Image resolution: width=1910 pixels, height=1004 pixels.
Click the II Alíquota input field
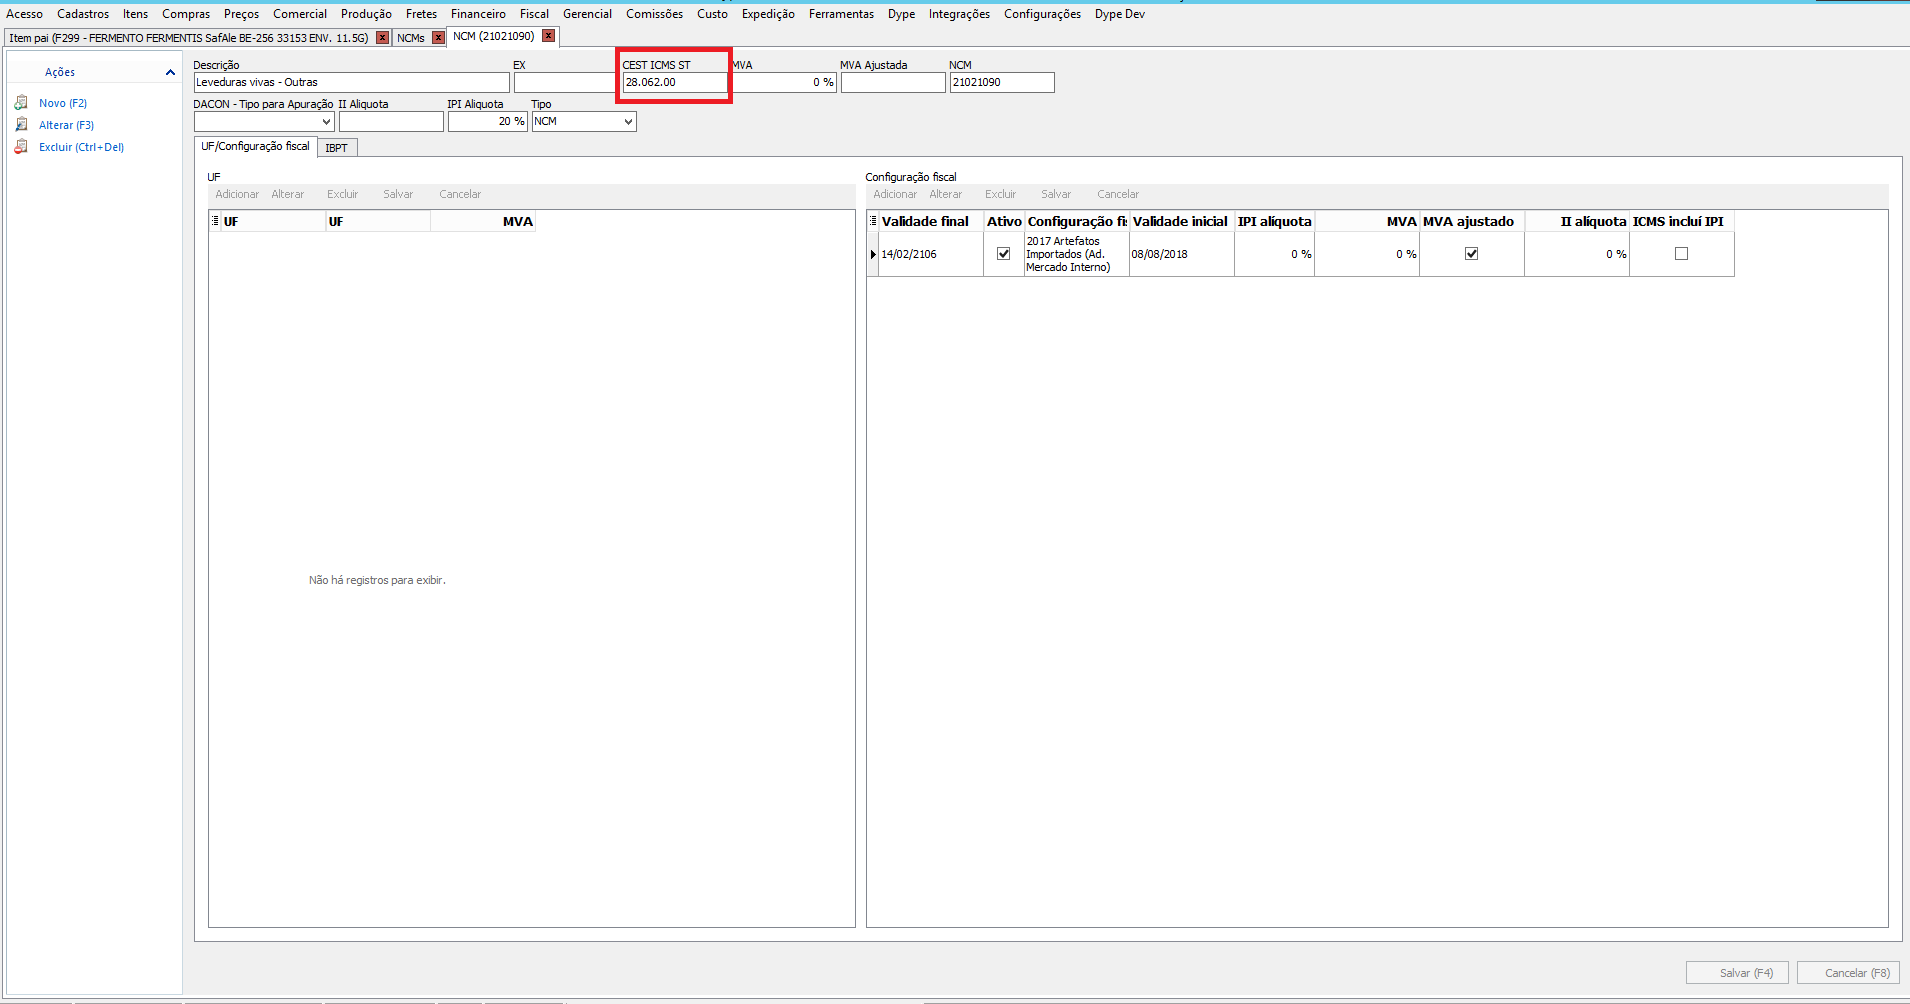[x=391, y=121]
